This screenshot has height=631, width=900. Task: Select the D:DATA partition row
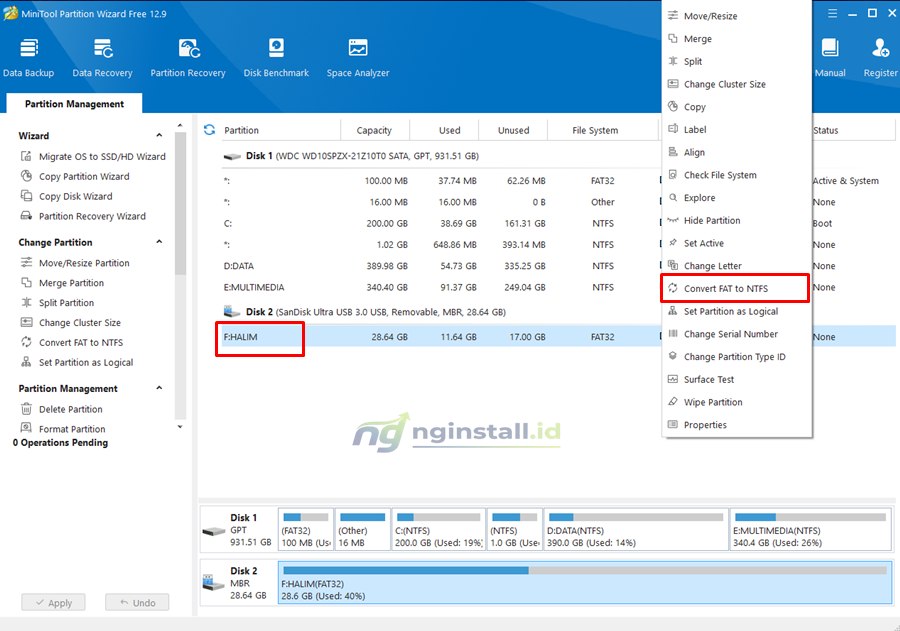[x=556, y=266]
